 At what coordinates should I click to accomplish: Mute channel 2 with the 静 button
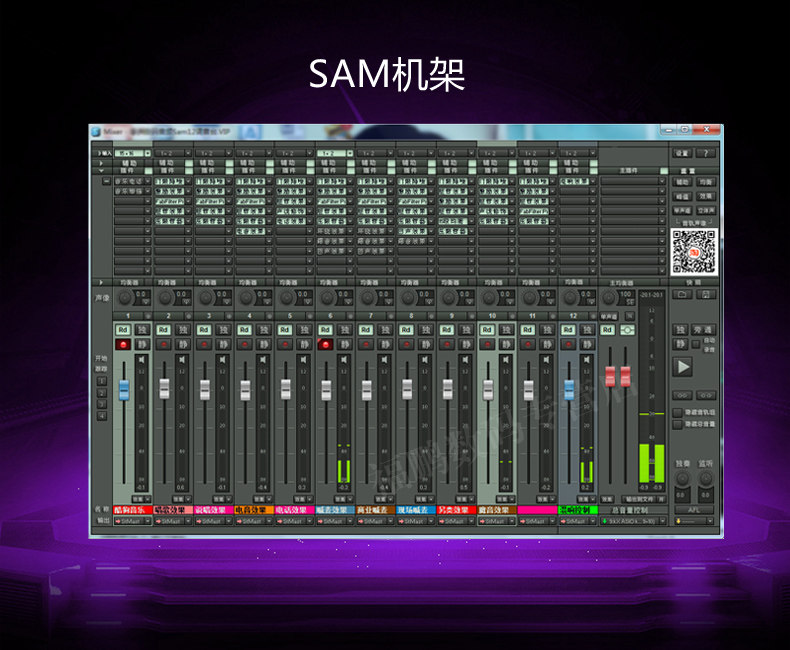click(x=182, y=345)
